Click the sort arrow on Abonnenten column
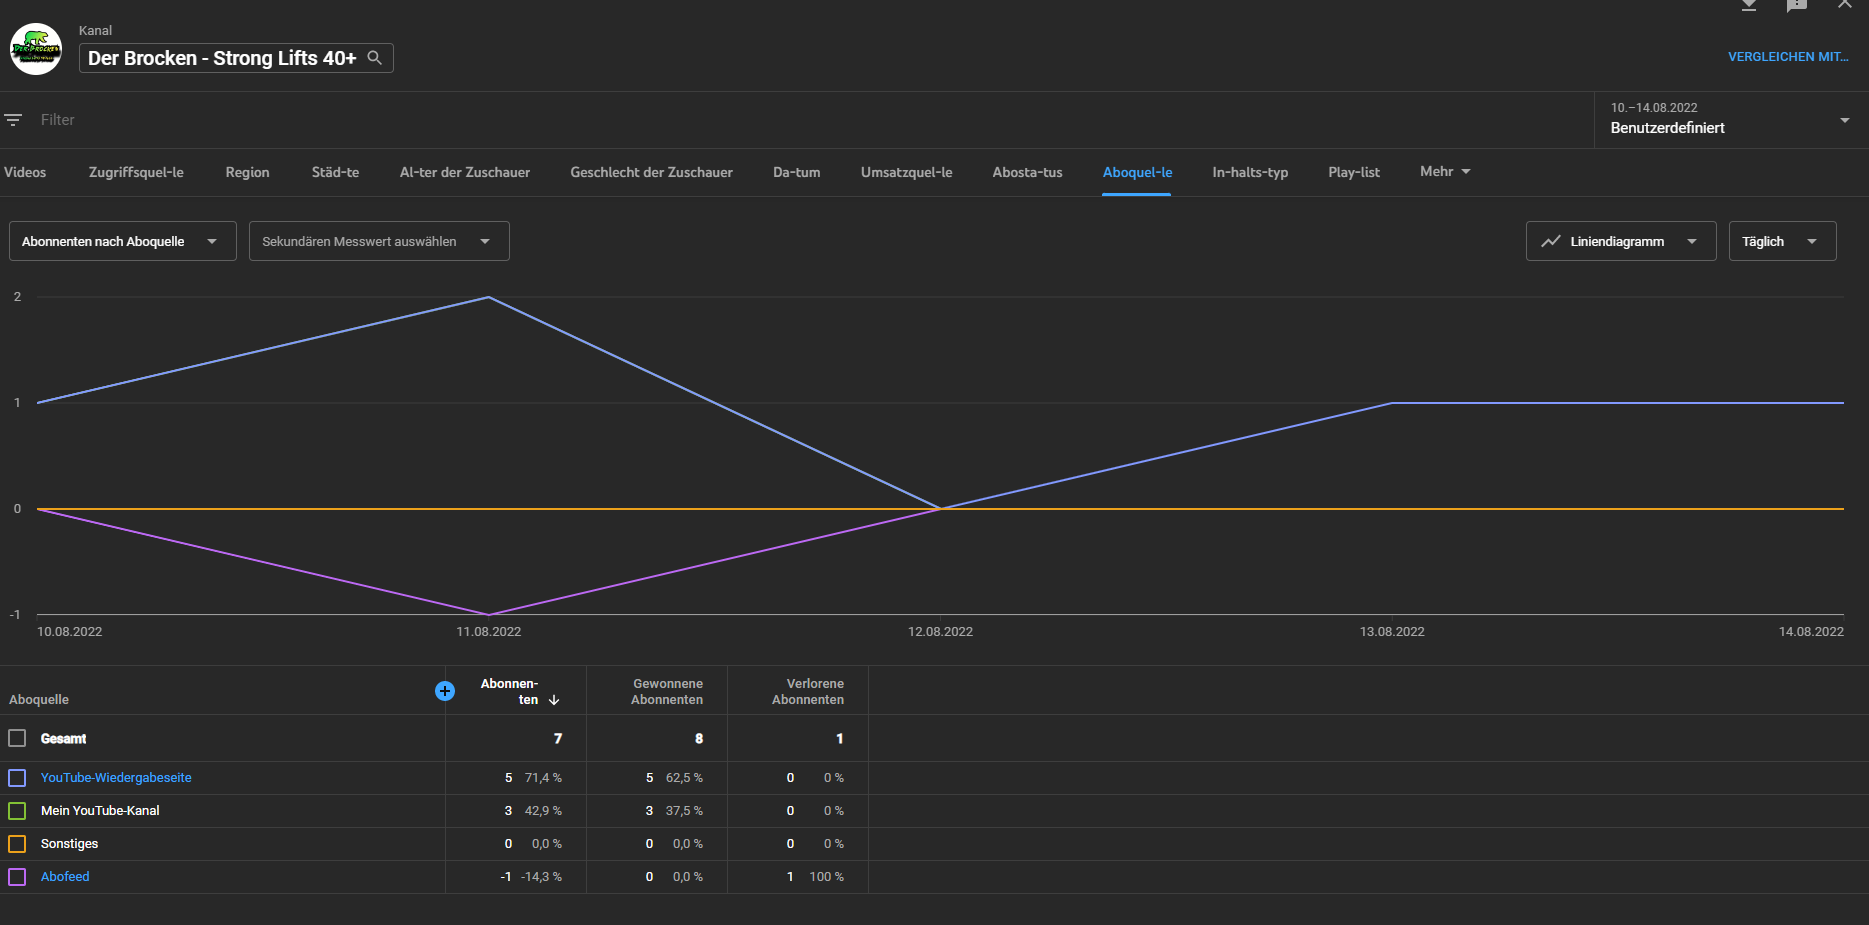 (554, 700)
